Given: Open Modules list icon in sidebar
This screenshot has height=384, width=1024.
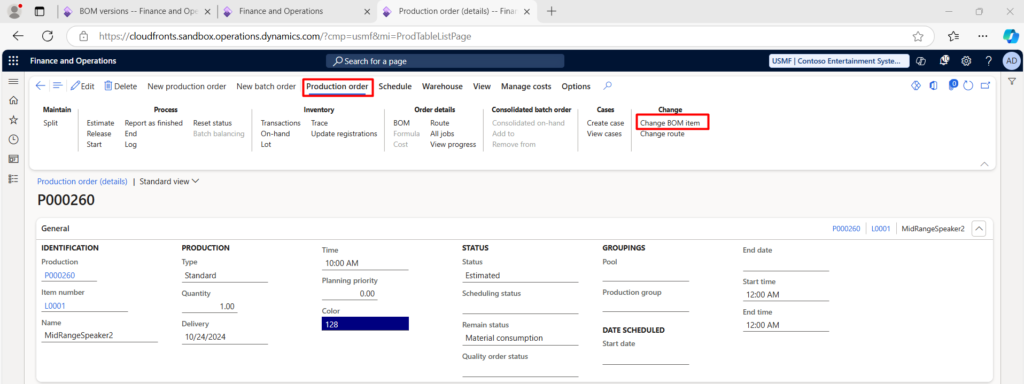Looking at the screenshot, I should coord(13,178).
